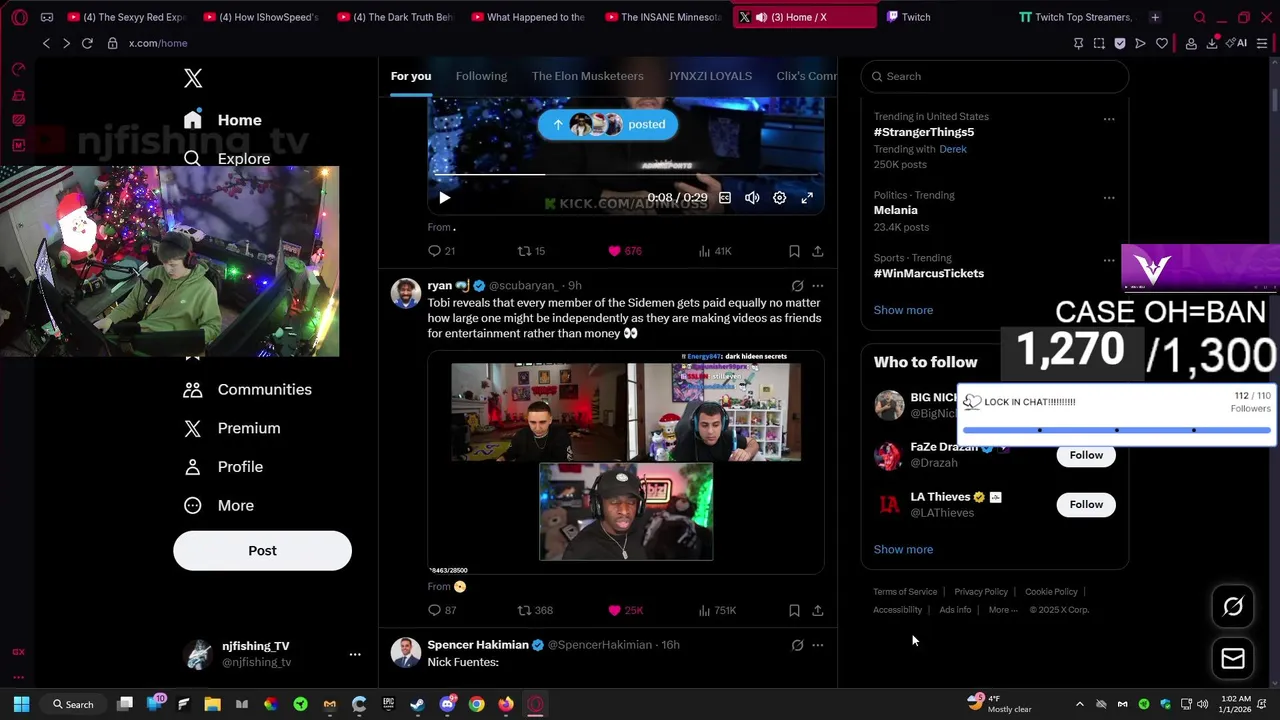Open more options on ryan's post

click(x=818, y=286)
